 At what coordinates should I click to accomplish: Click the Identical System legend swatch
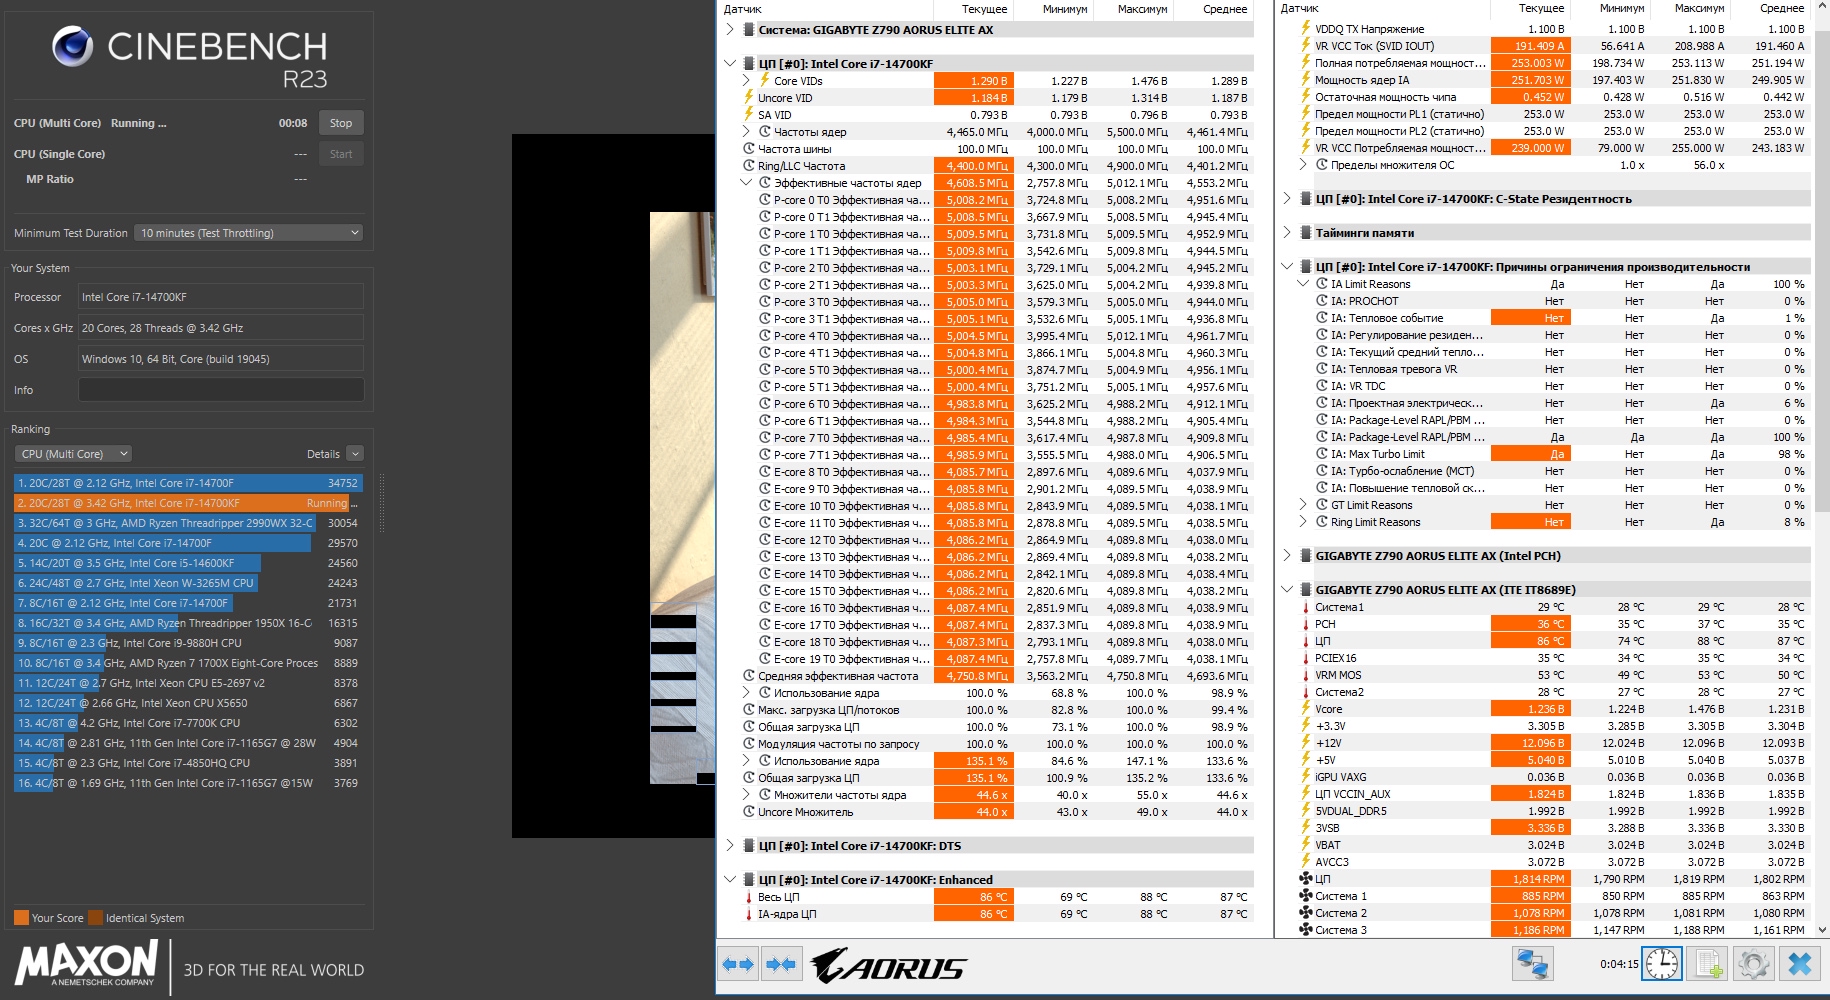pyautogui.click(x=95, y=918)
